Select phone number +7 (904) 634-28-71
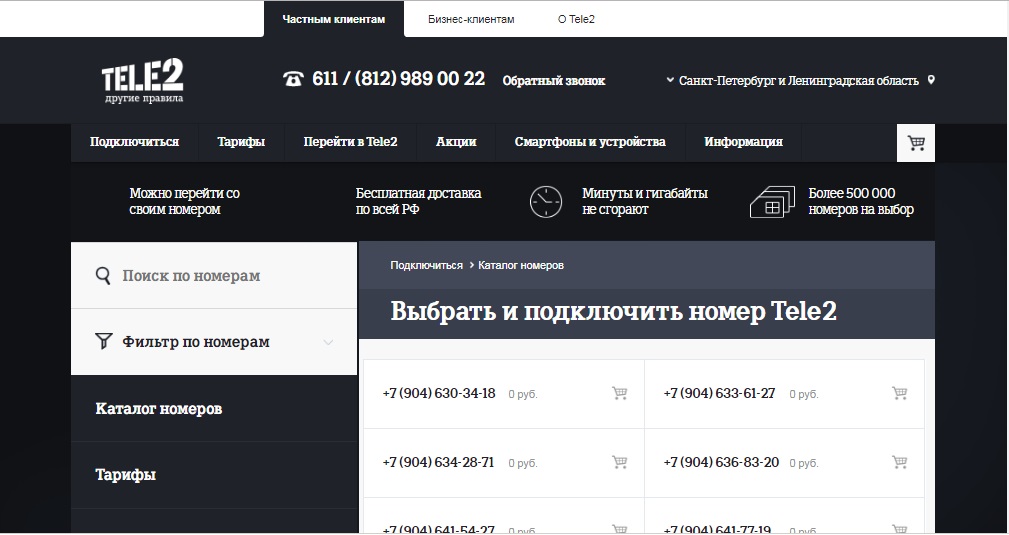Screen dimensions: 1009x535 438,462
